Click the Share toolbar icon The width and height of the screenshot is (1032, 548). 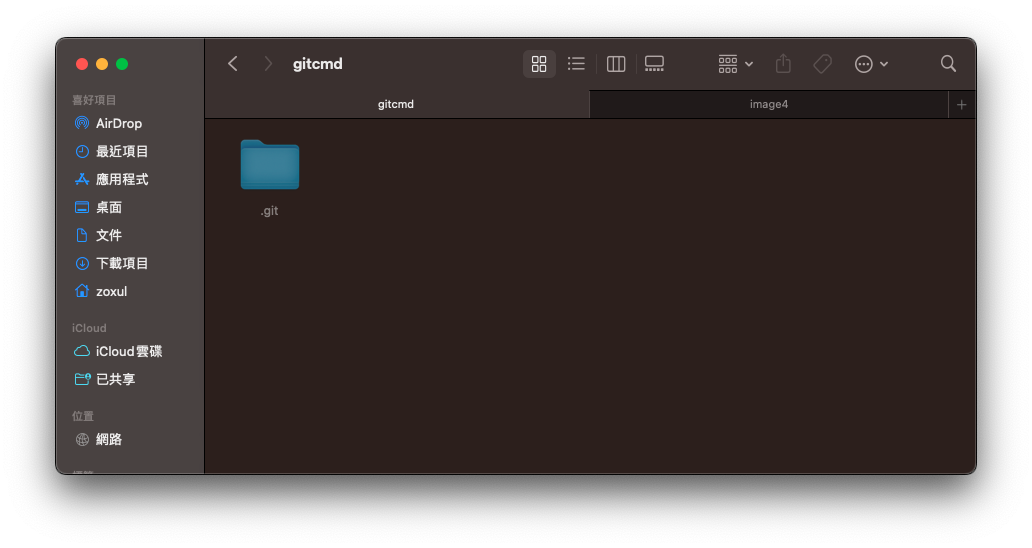pyautogui.click(x=783, y=64)
